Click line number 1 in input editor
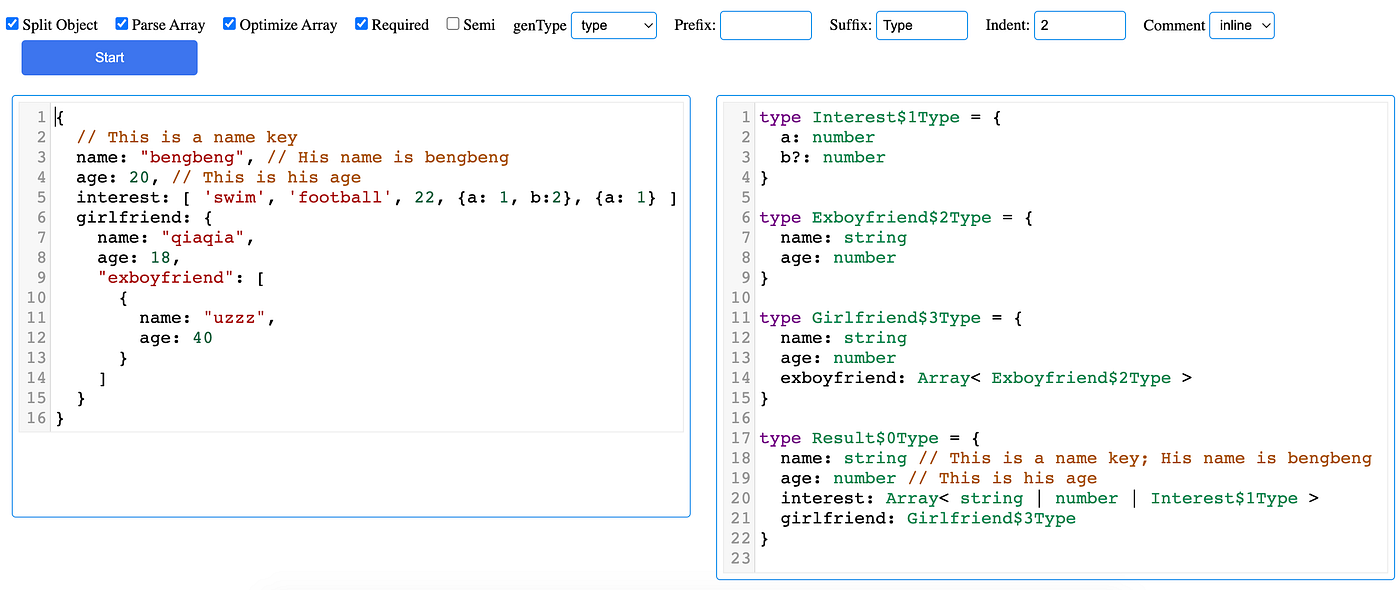This screenshot has width=1400, height=590. click(41, 117)
